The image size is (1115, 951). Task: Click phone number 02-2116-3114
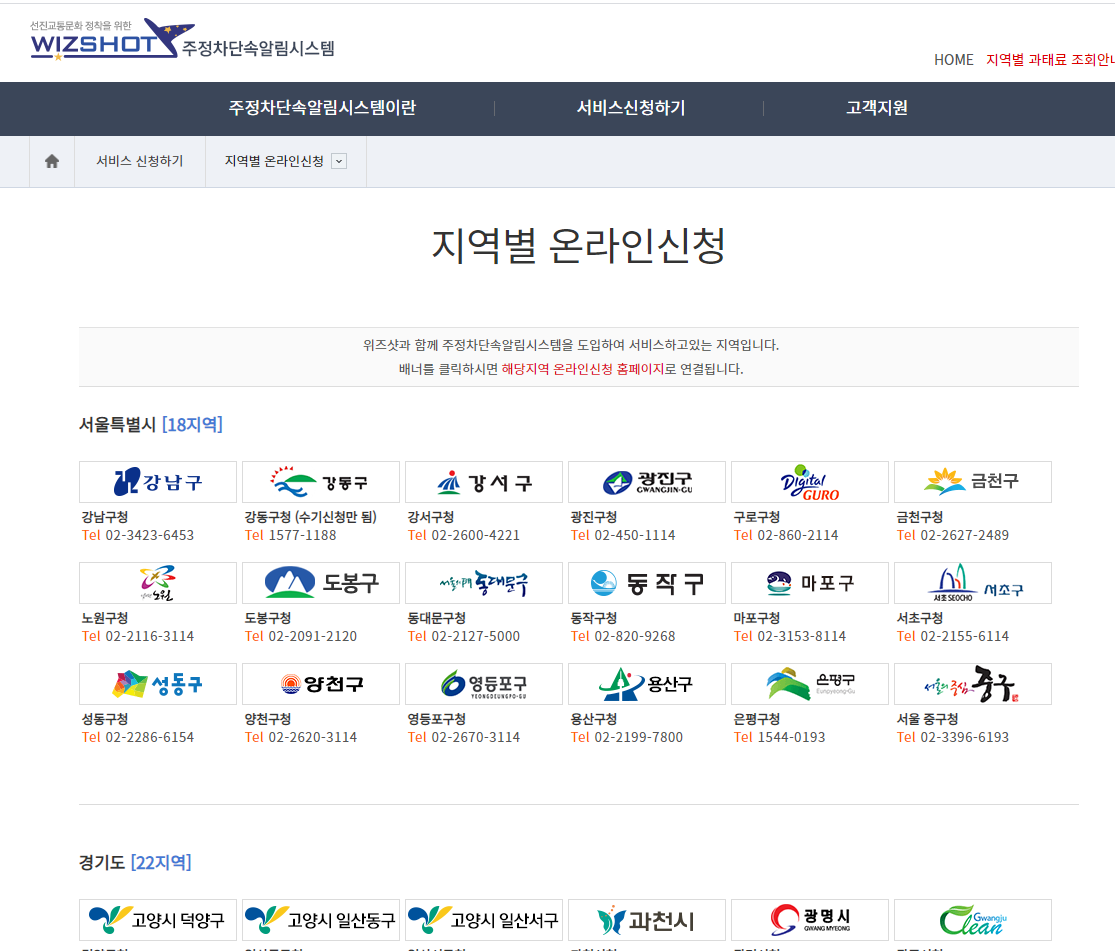tap(149, 637)
